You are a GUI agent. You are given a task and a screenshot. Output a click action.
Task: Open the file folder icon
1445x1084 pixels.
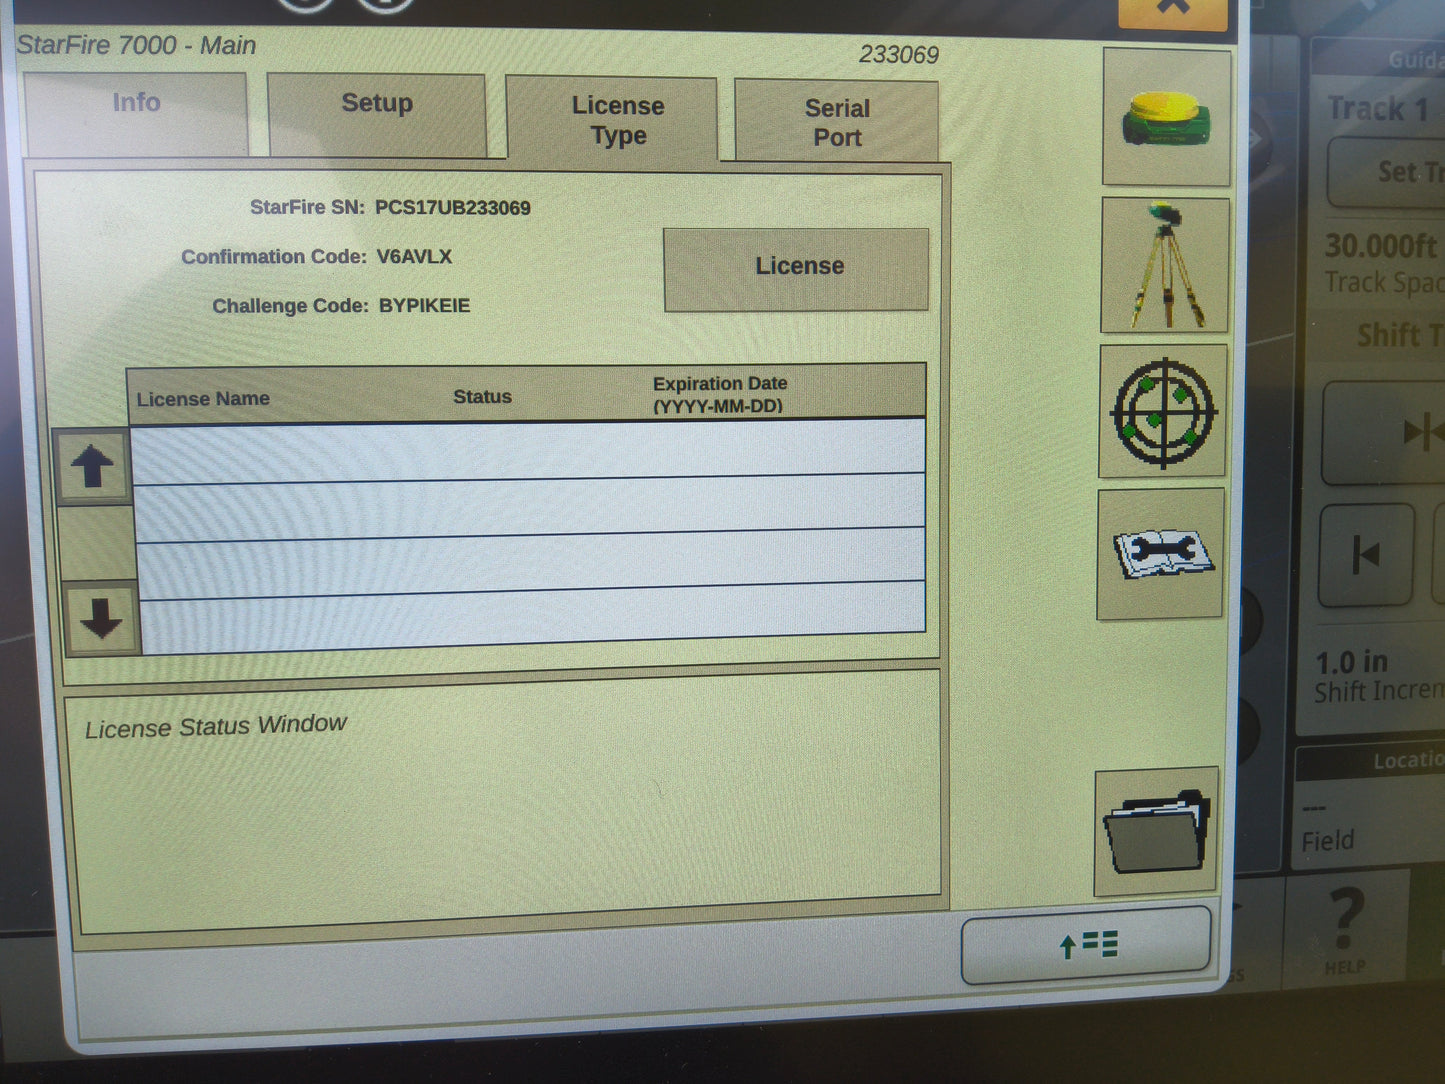pos(1157,832)
